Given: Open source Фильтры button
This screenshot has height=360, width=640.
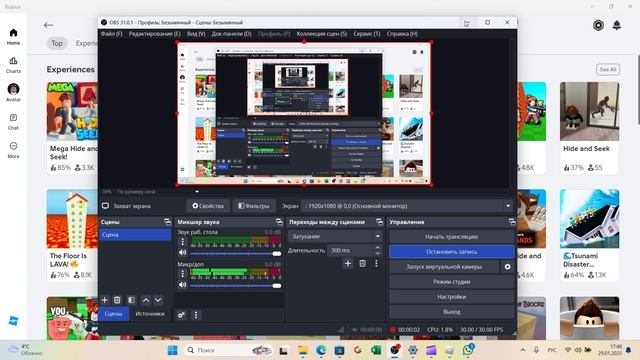Looking at the screenshot, I should (x=254, y=206).
